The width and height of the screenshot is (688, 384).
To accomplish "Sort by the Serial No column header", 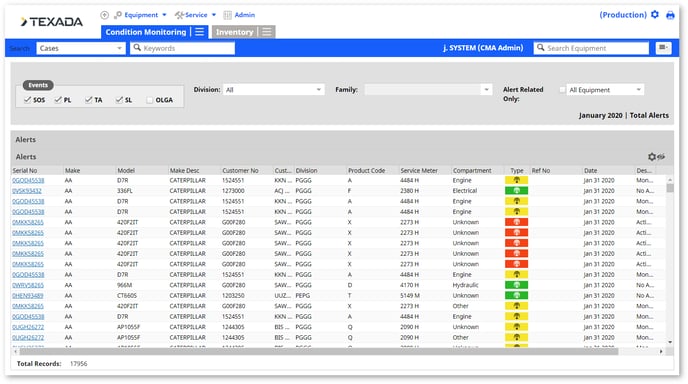I will pos(25,170).
